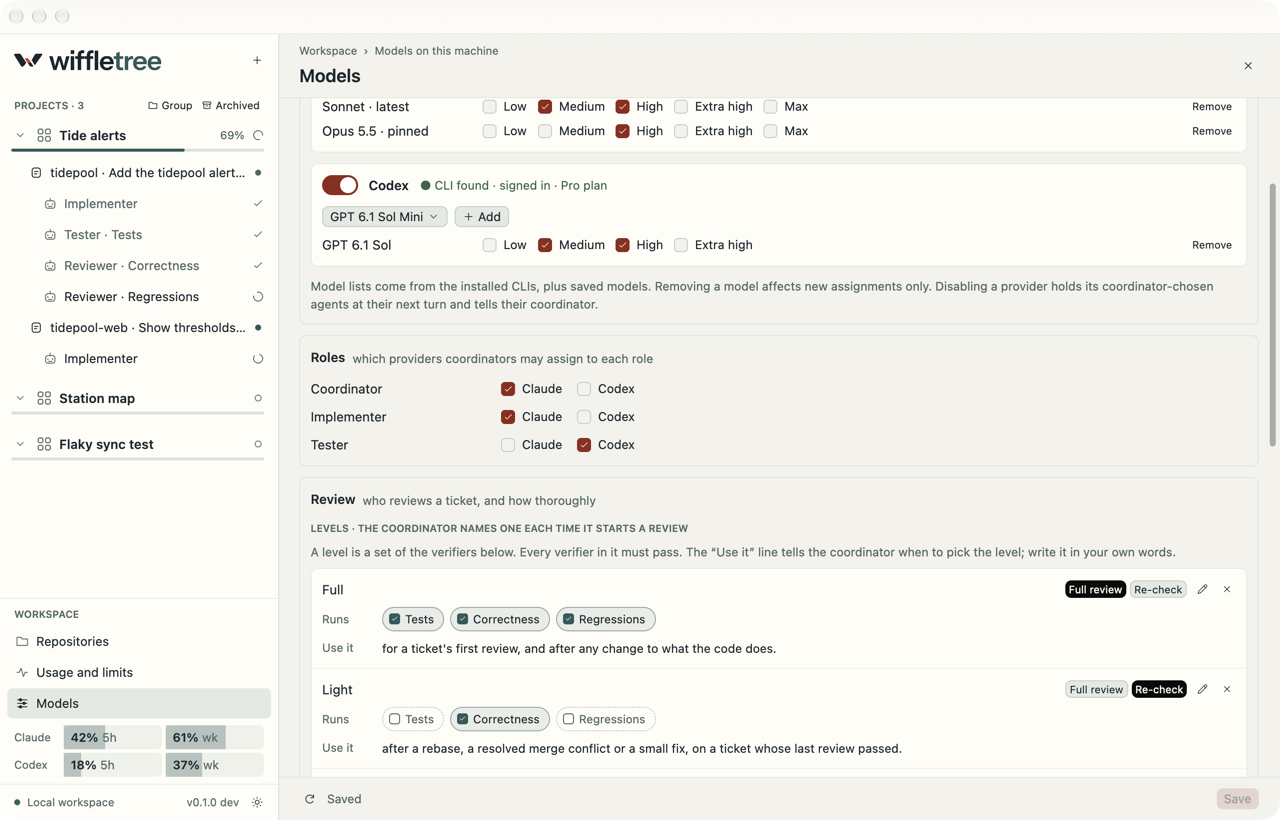Allow Claude for the Tester role
Screen dimensions: 1280x820
coord(508,445)
